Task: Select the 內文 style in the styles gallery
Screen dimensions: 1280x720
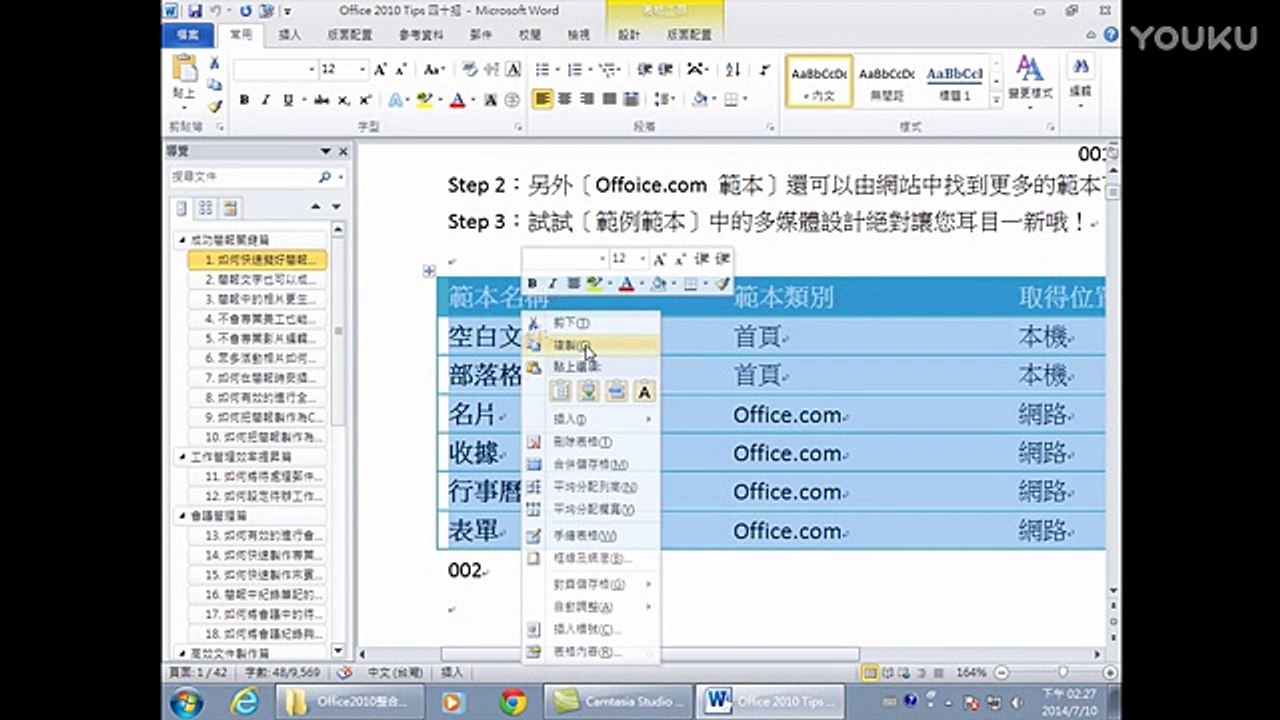Action: [x=819, y=82]
